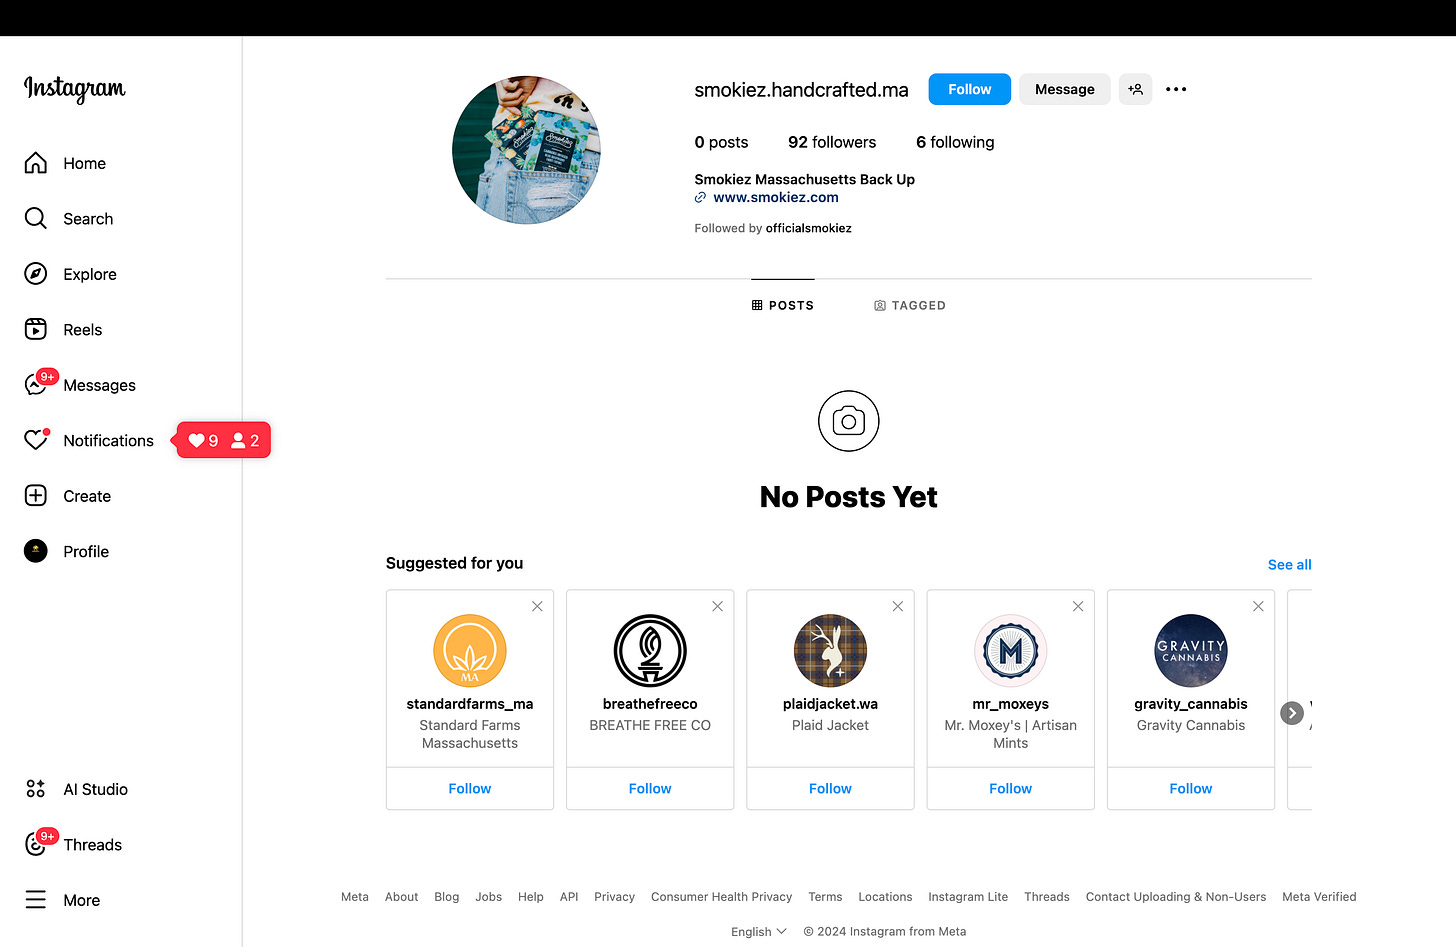Viewport: 1456px width, 947px height.
Task: Click the camera icon above No Posts Yet
Action: tap(849, 421)
